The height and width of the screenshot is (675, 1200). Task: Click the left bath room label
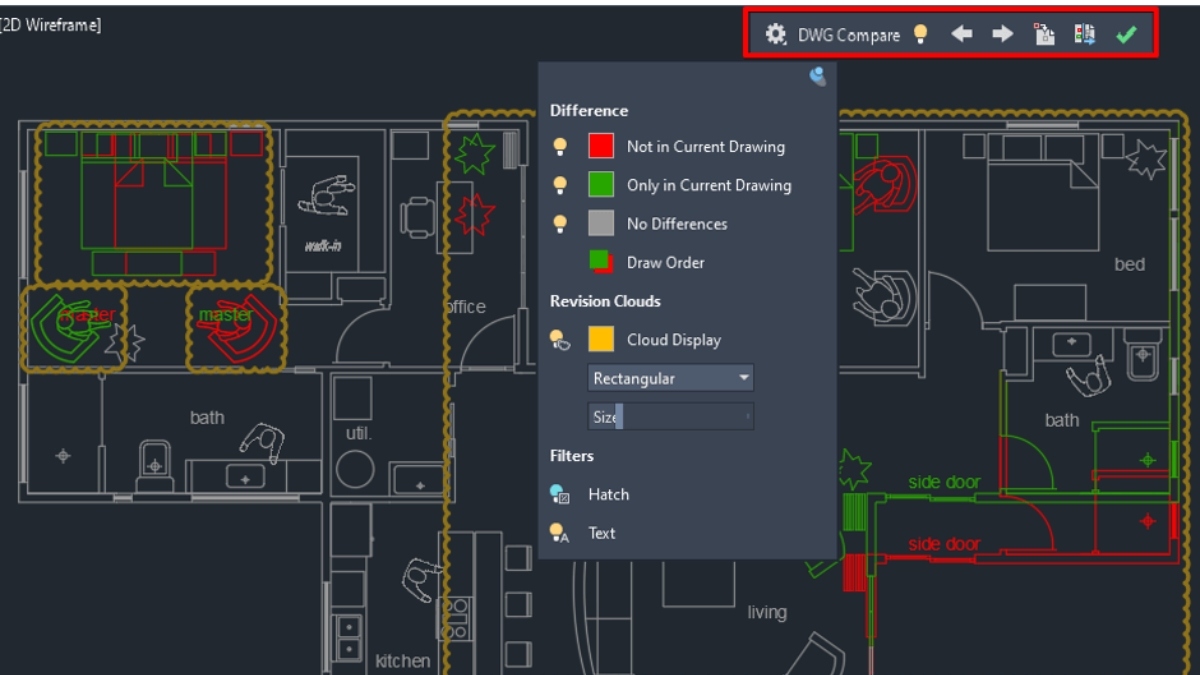207,418
